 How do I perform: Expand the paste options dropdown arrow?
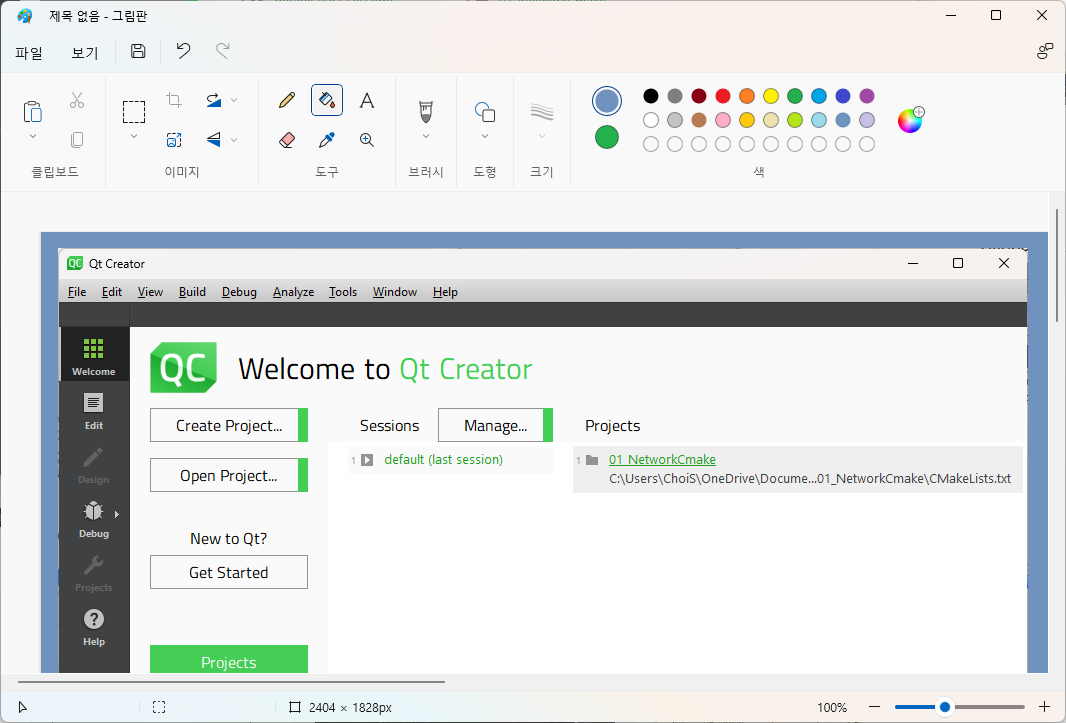[33, 137]
